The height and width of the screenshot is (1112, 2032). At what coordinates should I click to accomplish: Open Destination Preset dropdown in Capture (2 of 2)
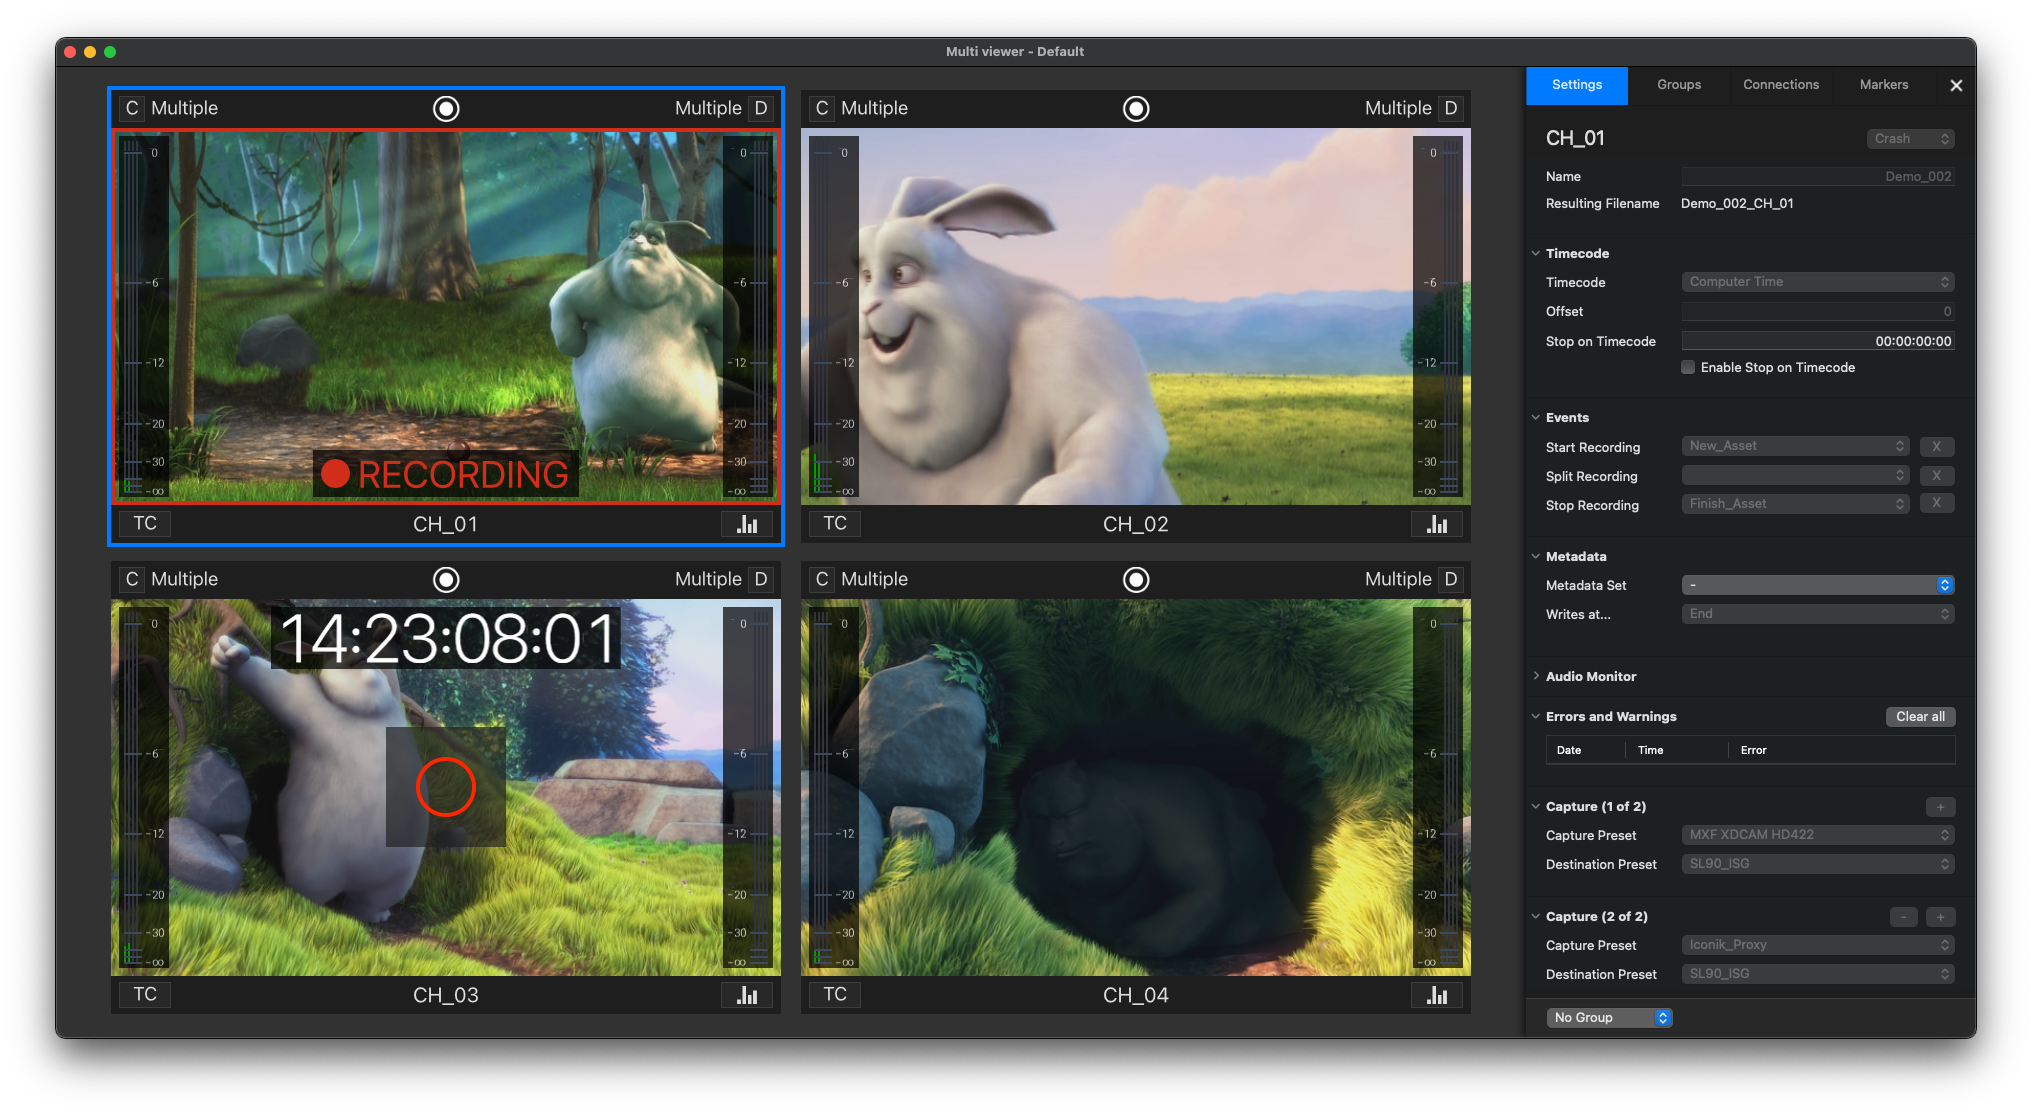(1818, 974)
